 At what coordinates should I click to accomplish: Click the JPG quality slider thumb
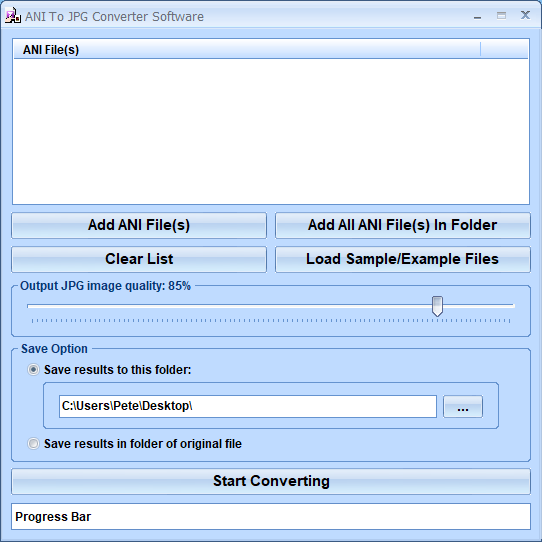click(x=437, y=306)
